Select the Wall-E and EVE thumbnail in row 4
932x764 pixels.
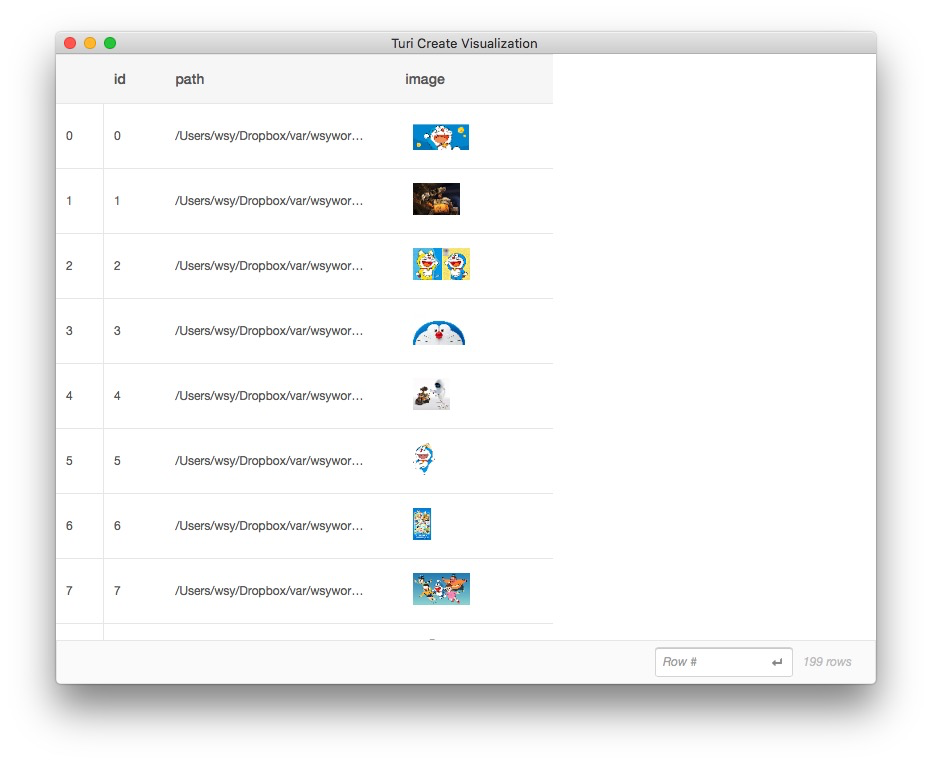(x=431, y=395)
